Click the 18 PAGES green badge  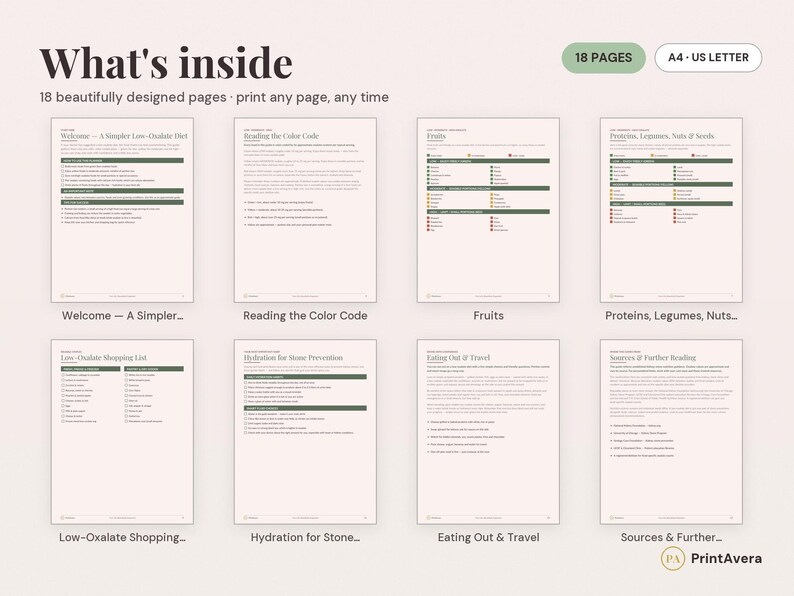(603, 58)
